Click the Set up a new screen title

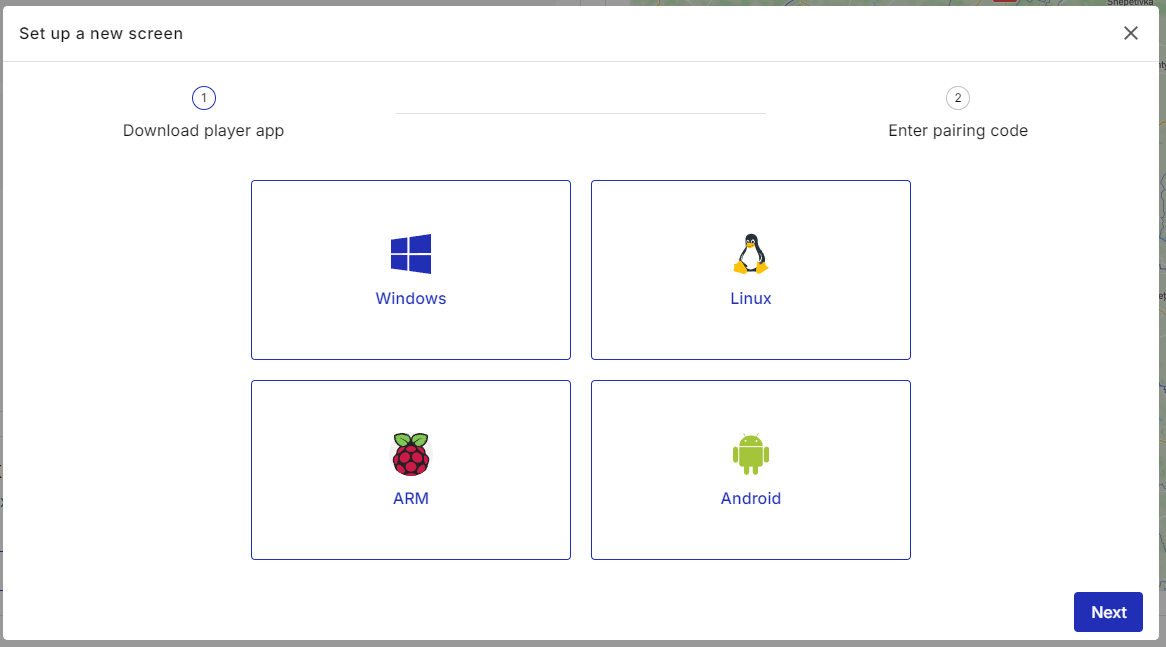click(x=101, y=33)
